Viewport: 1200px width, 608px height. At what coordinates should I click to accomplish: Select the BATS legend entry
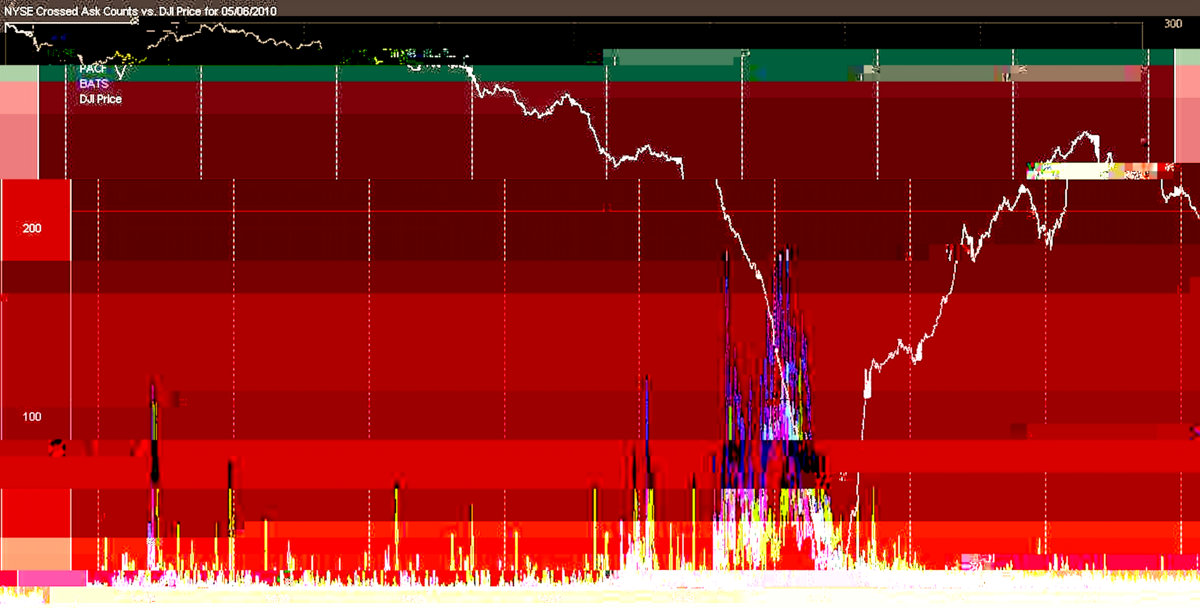(x=94, y=84)
